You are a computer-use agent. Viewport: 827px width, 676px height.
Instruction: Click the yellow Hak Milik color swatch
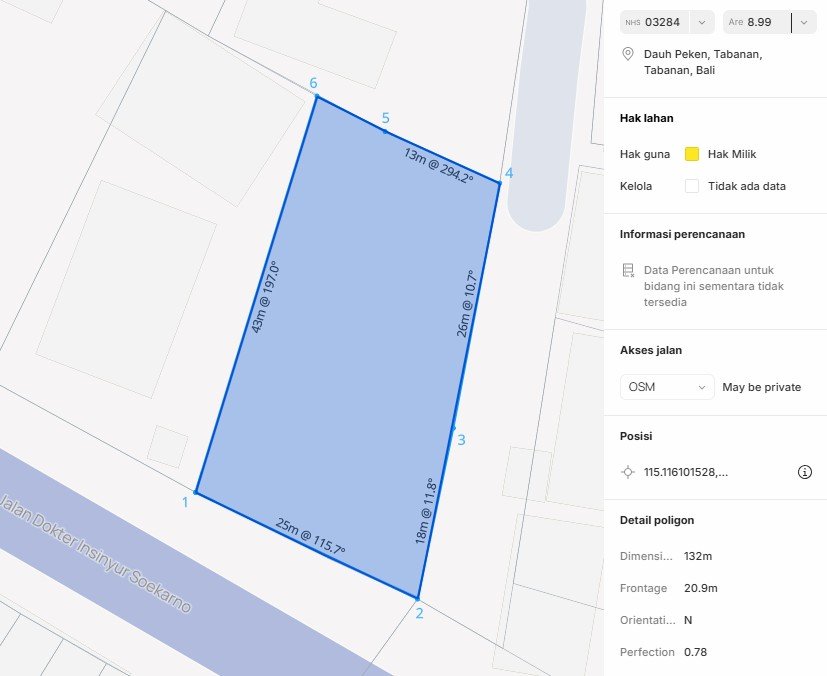click(691, 154)
